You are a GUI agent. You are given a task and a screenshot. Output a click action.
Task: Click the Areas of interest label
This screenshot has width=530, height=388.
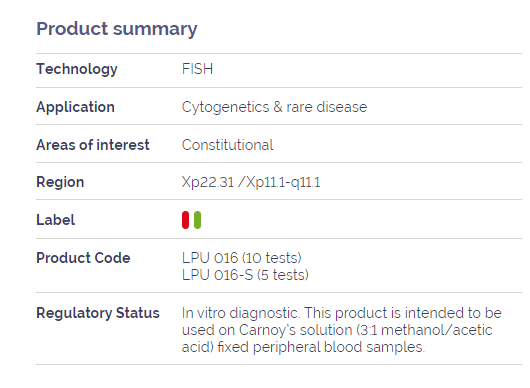click(93, 145)
